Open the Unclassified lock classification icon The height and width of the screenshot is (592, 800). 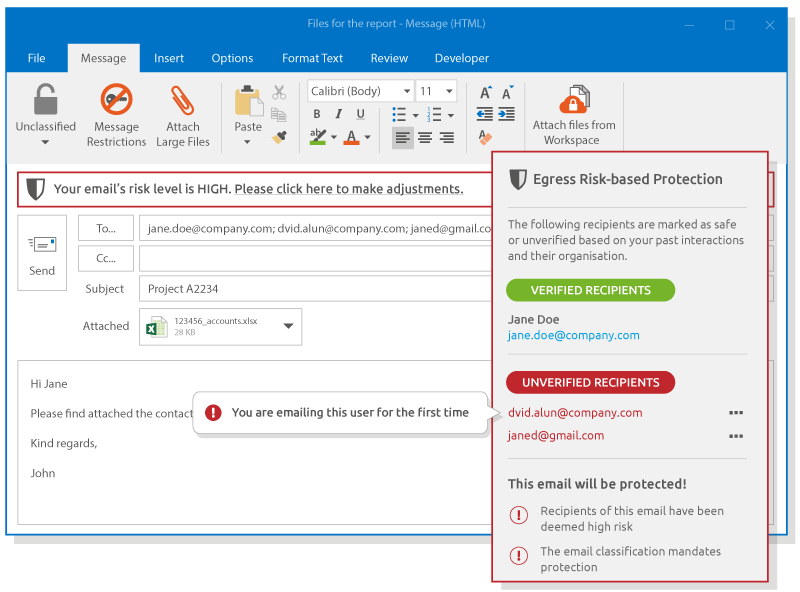(45, 99)
